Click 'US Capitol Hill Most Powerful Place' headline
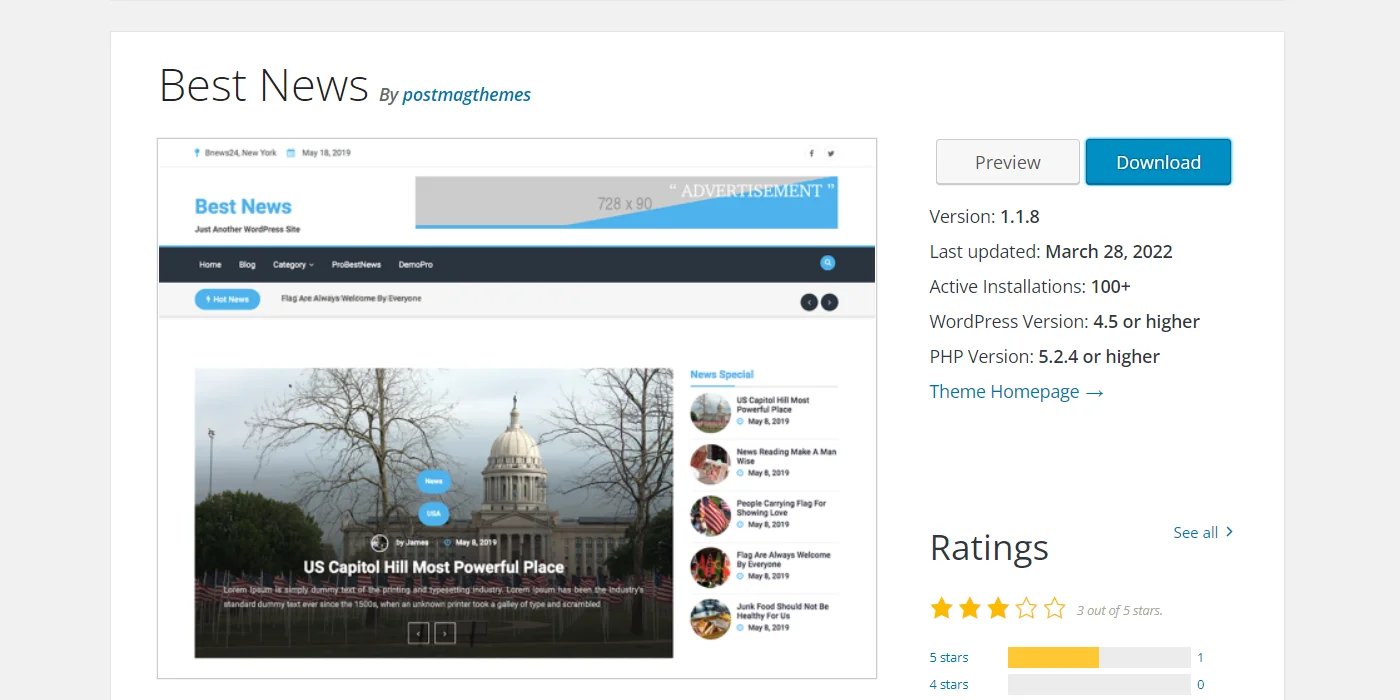1400x700 pixels. [x=434, y=567]
